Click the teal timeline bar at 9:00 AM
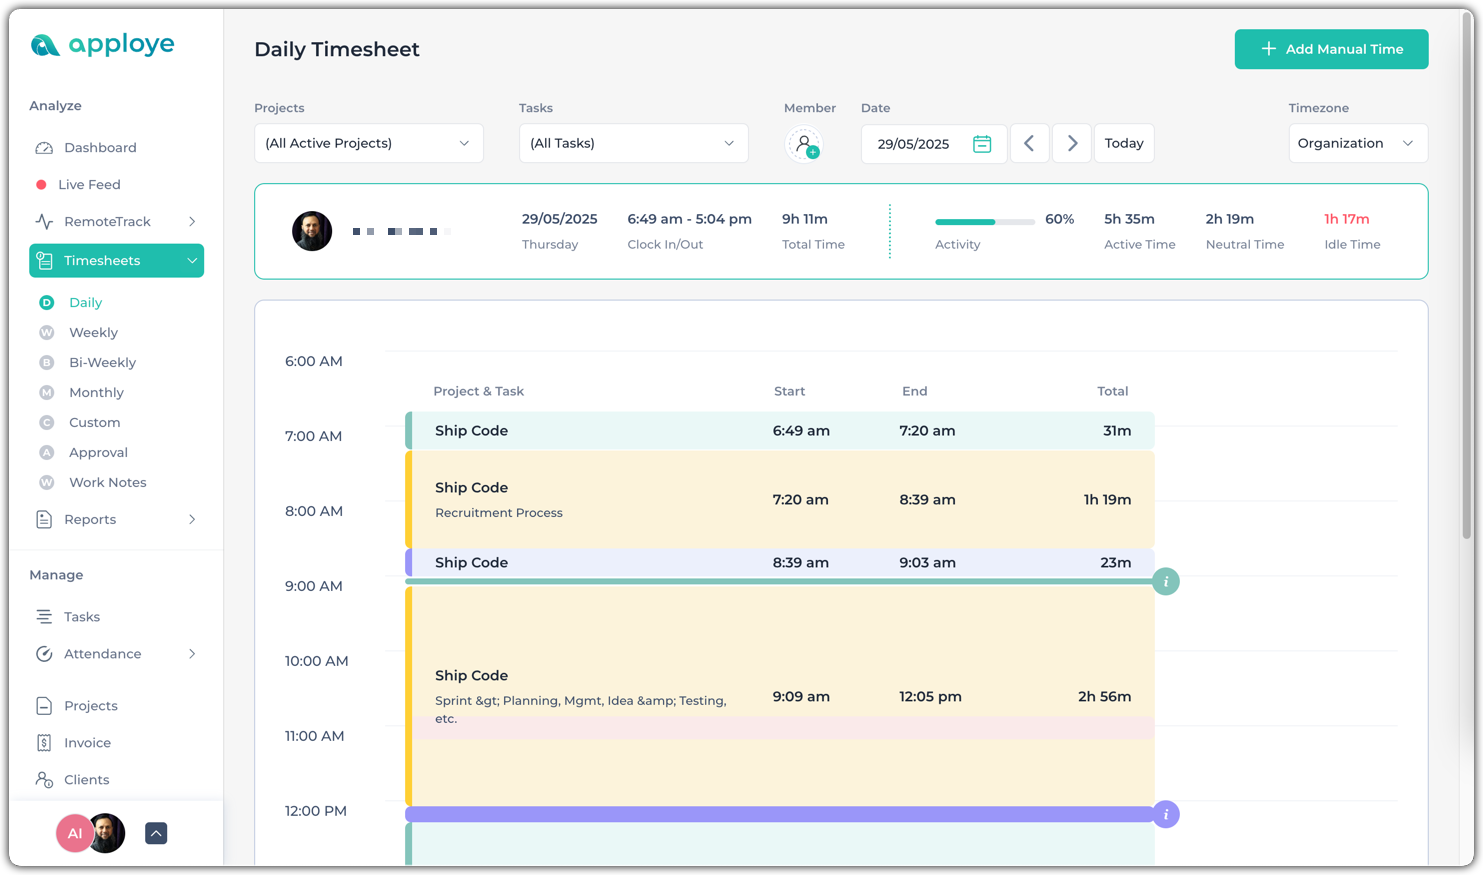This screenshot has width=1483, height=875. point(779,582)
